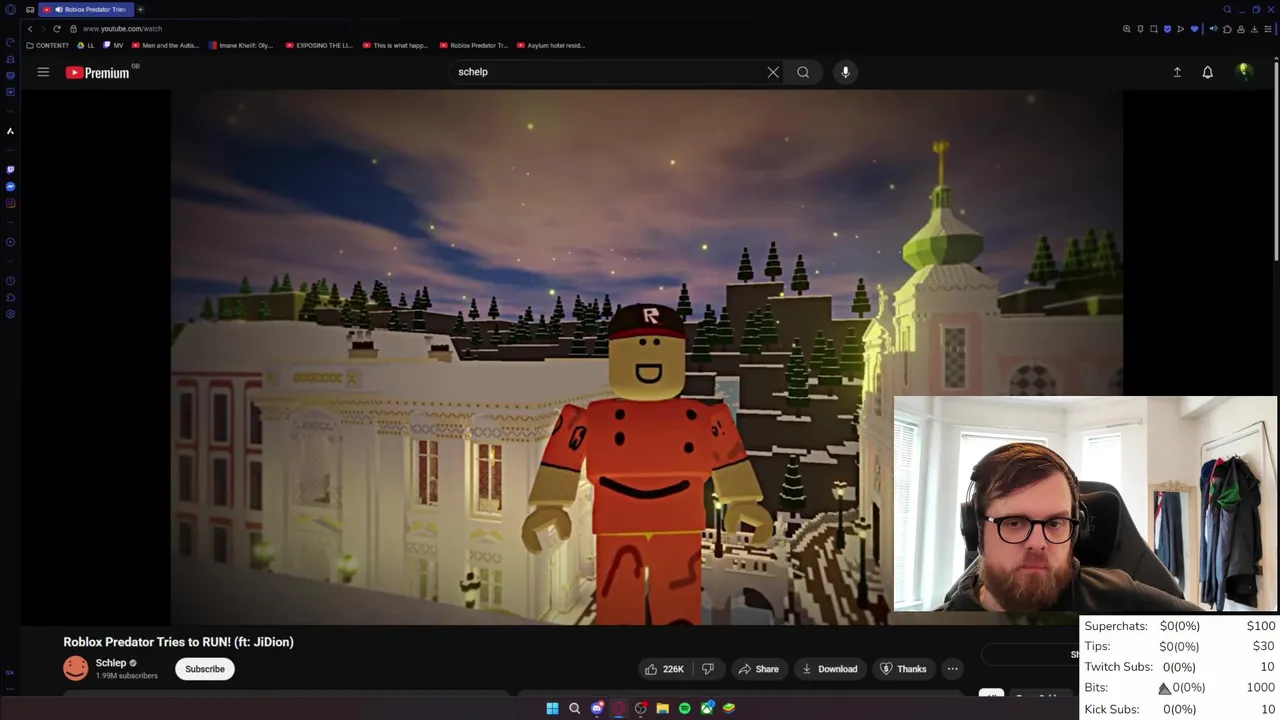The width and height of the screenshot is (1280, 720).
Task: Share the video
Action: 758,669
